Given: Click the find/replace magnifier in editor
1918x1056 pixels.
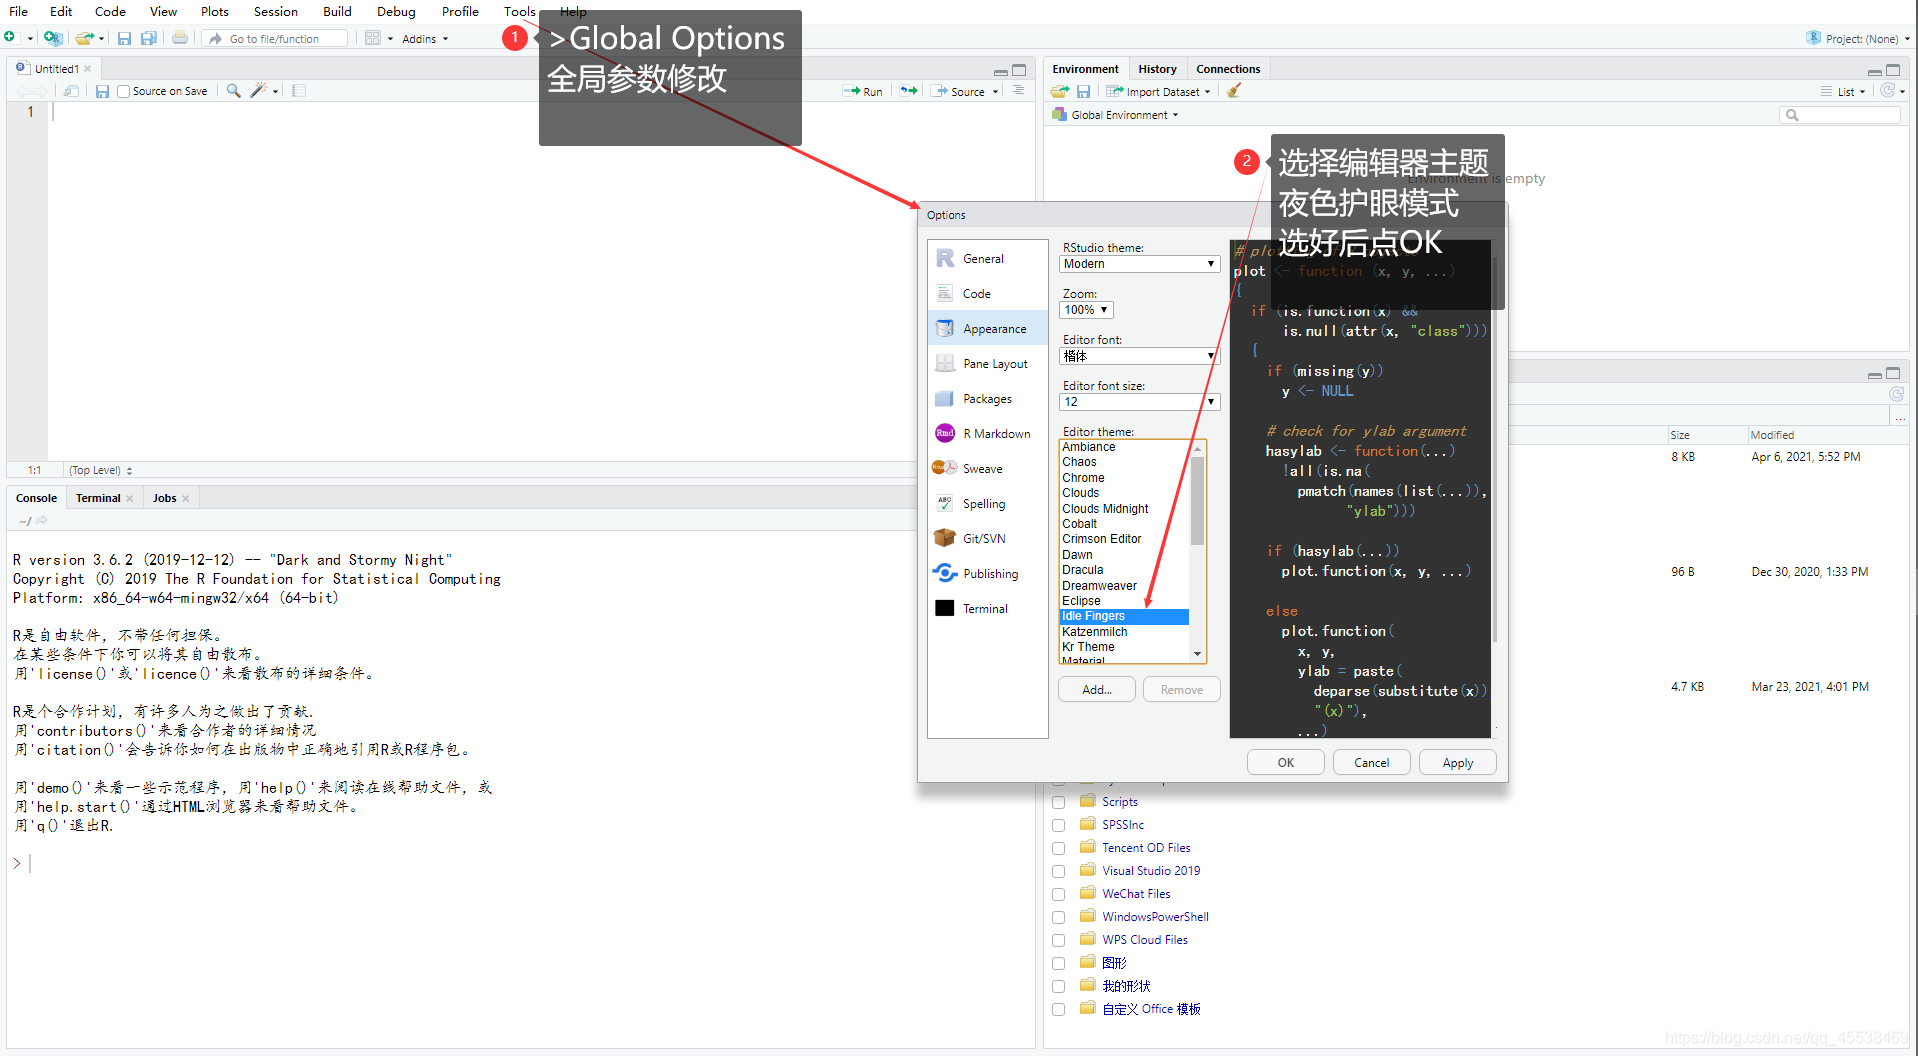Looking at the screenshot, I should [x=233, y=91].
